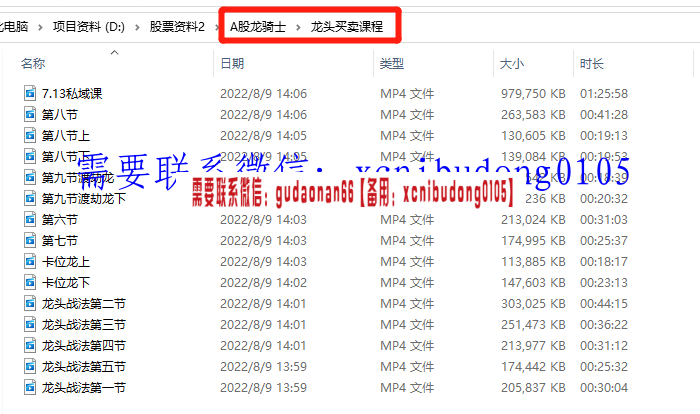Select the file named 7.13私域课

[x=72, y=93]
